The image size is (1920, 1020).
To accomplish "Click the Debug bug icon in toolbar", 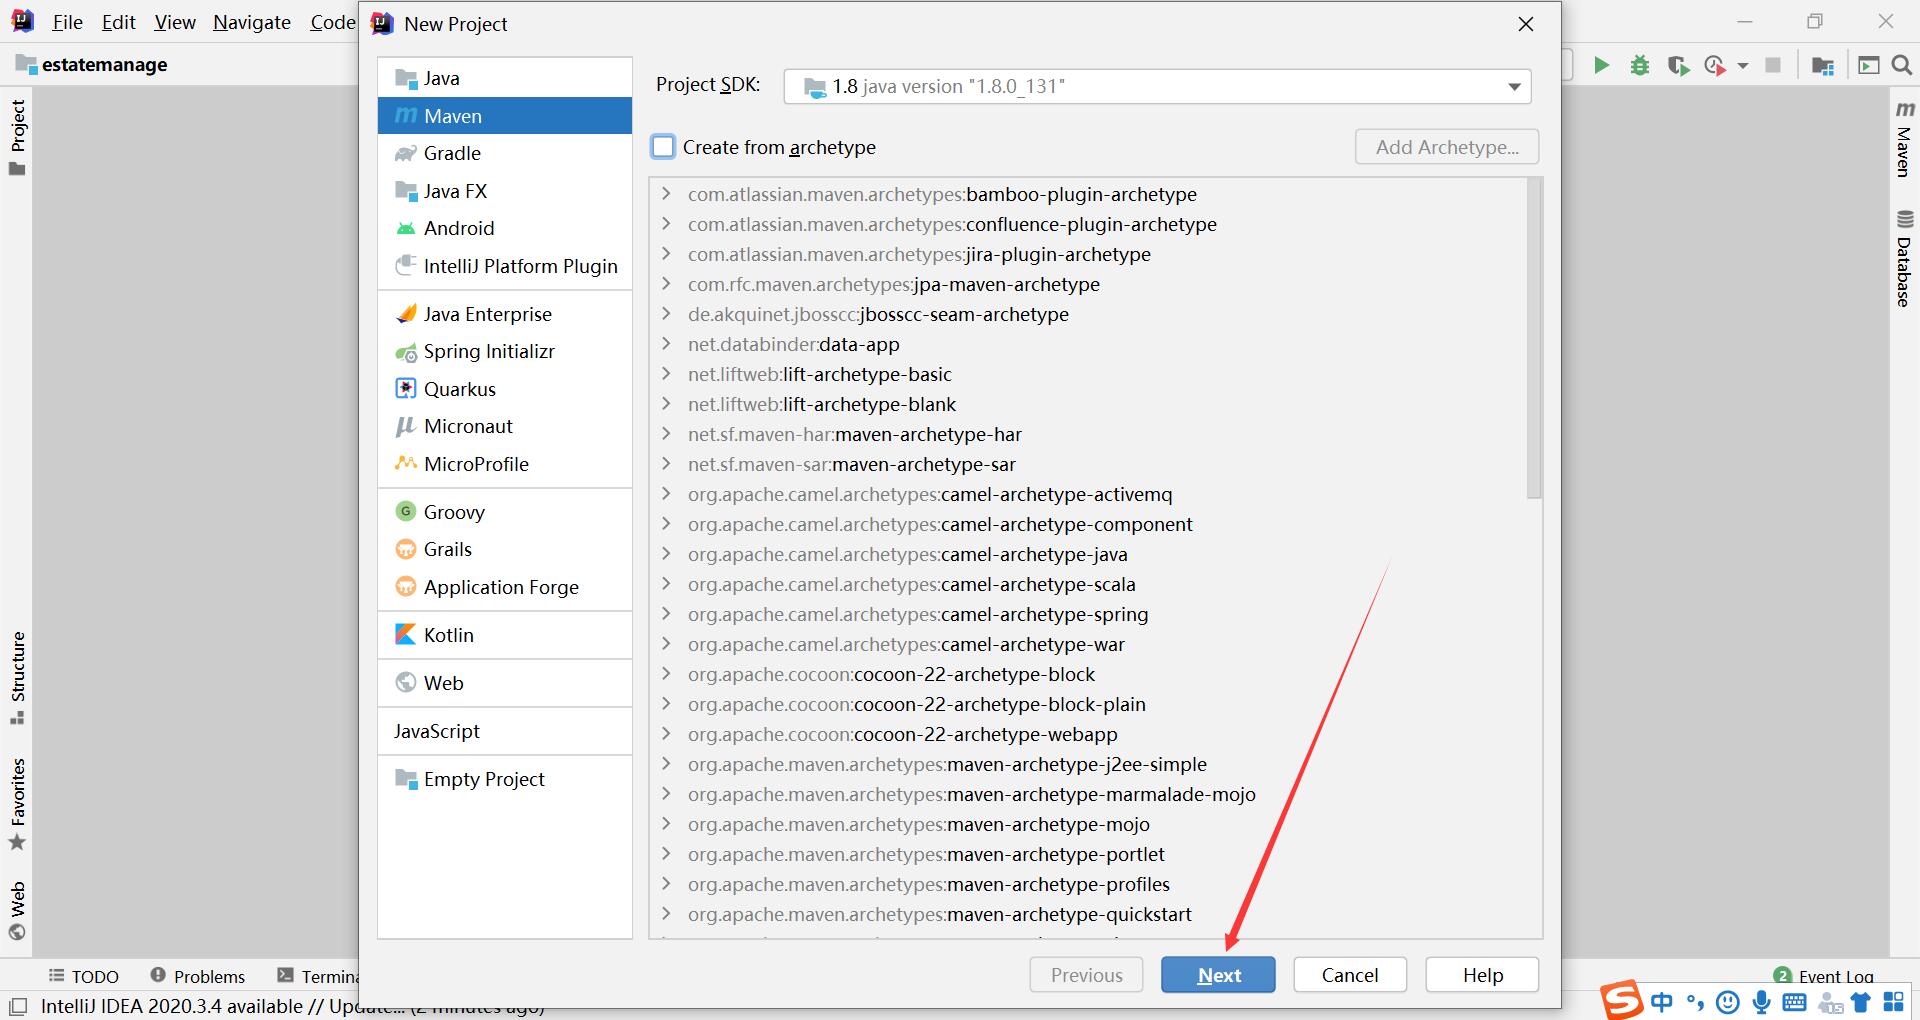I will click(1640, 65).
